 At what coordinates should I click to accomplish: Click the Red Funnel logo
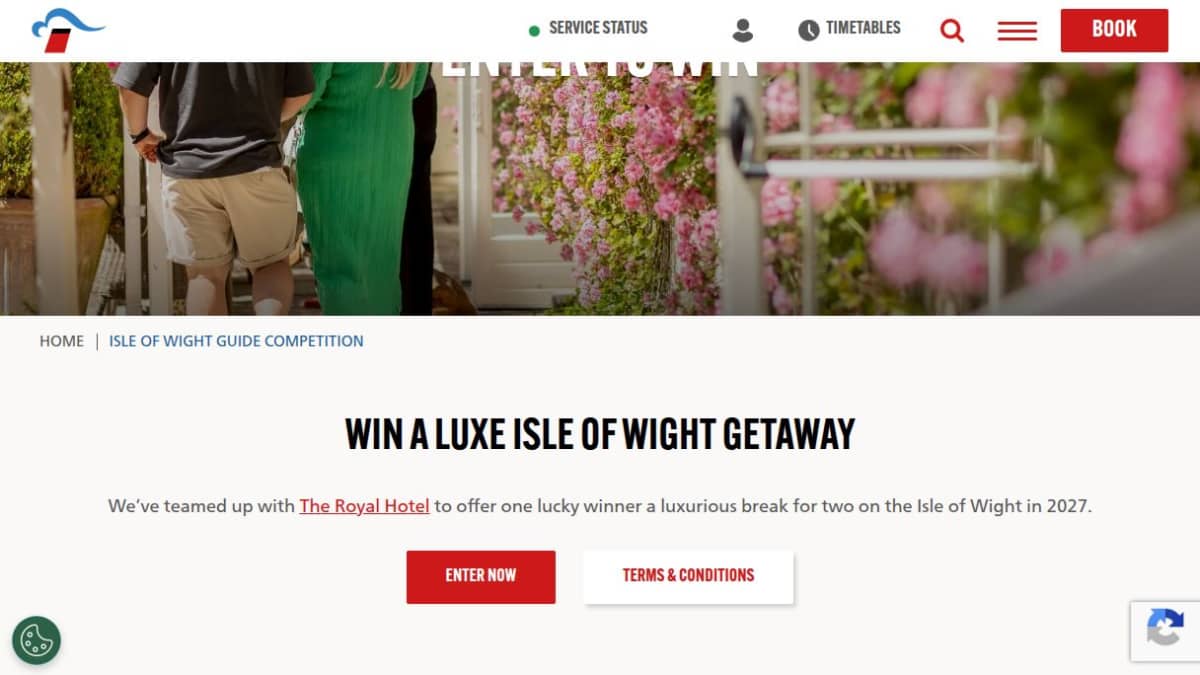coord(67,30)
